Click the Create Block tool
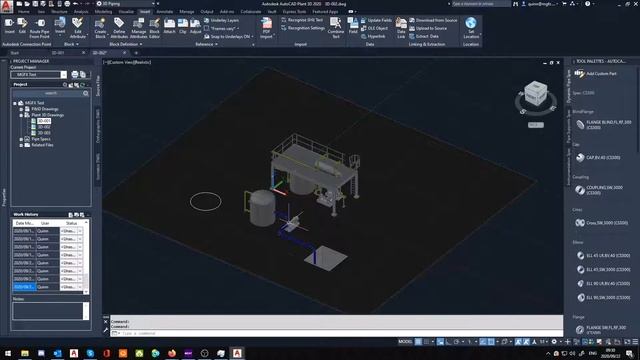This screenshot has width=640, height=360. click(x=100, y=28)
